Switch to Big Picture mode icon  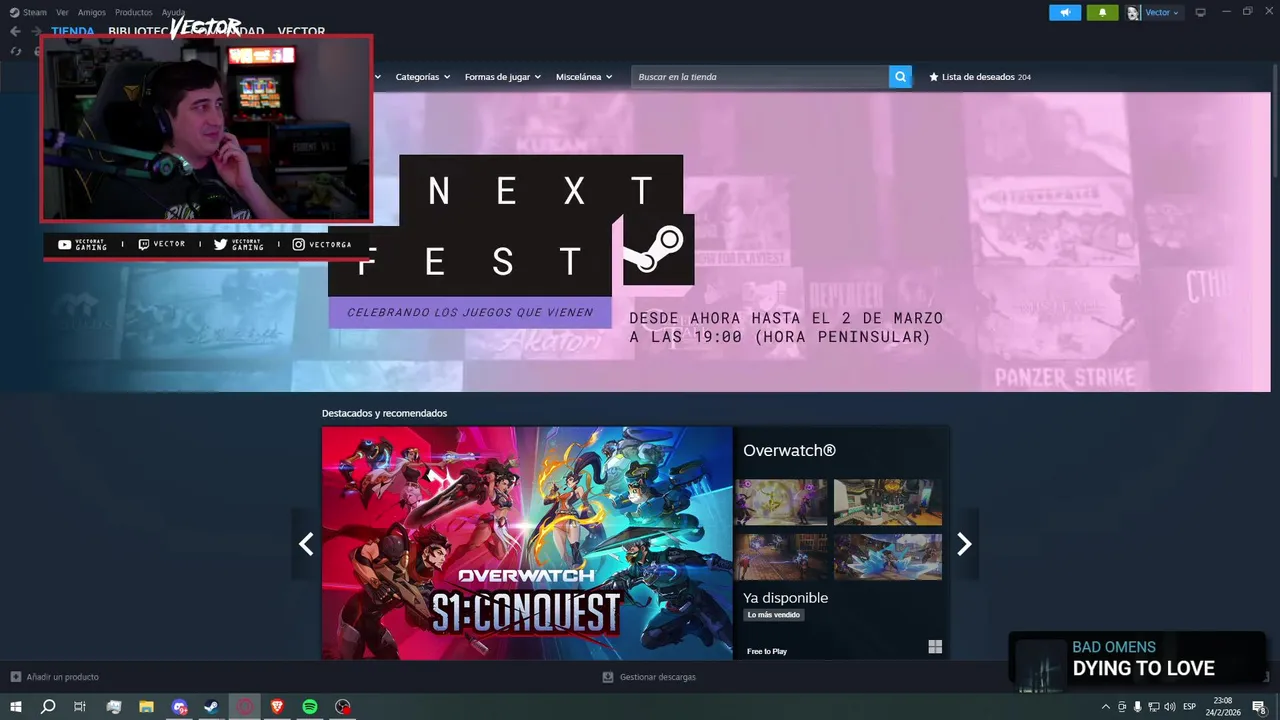[1200, 13]
